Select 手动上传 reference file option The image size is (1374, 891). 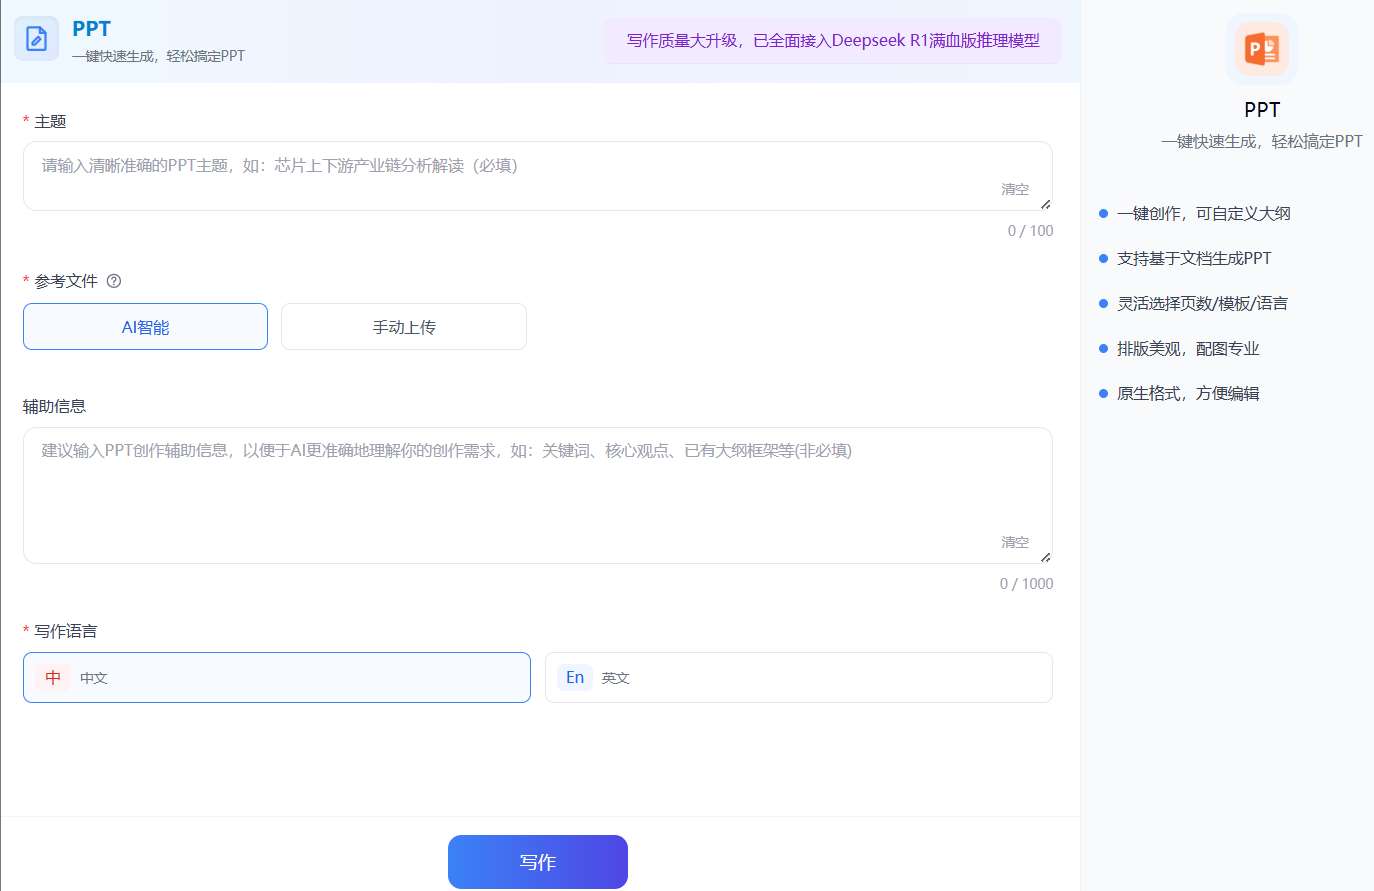pyautogui.click(x=404, y=327)
